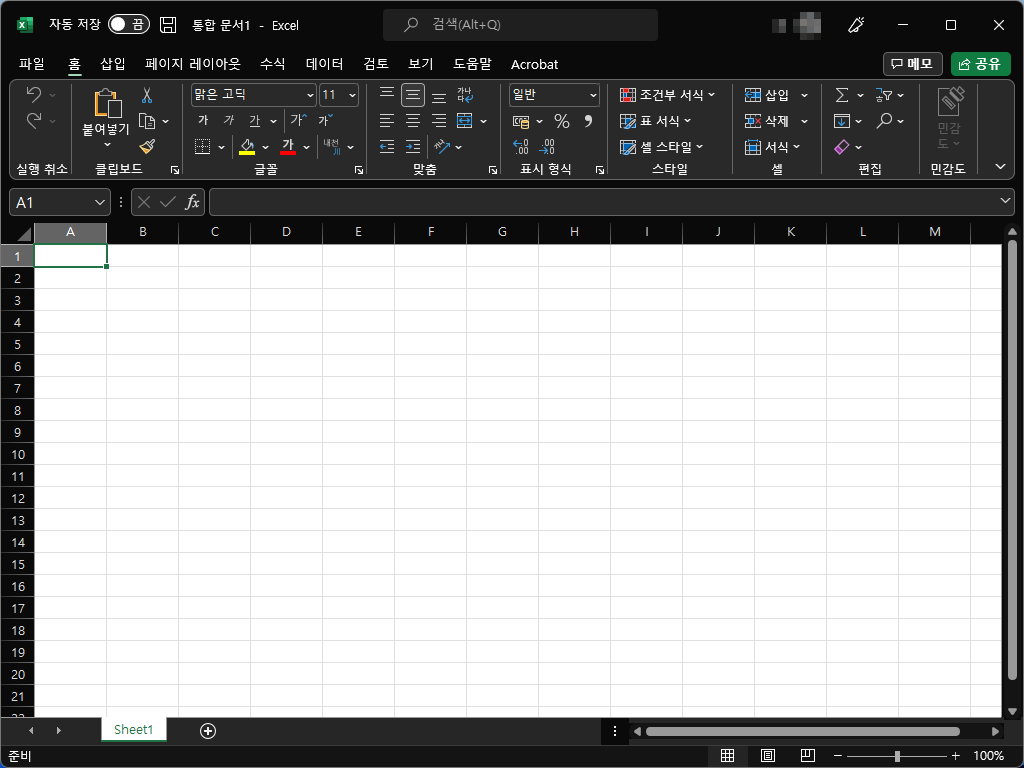Click the Copy icon
Viewport: 1024px width, 768px height.
[147, 121]
